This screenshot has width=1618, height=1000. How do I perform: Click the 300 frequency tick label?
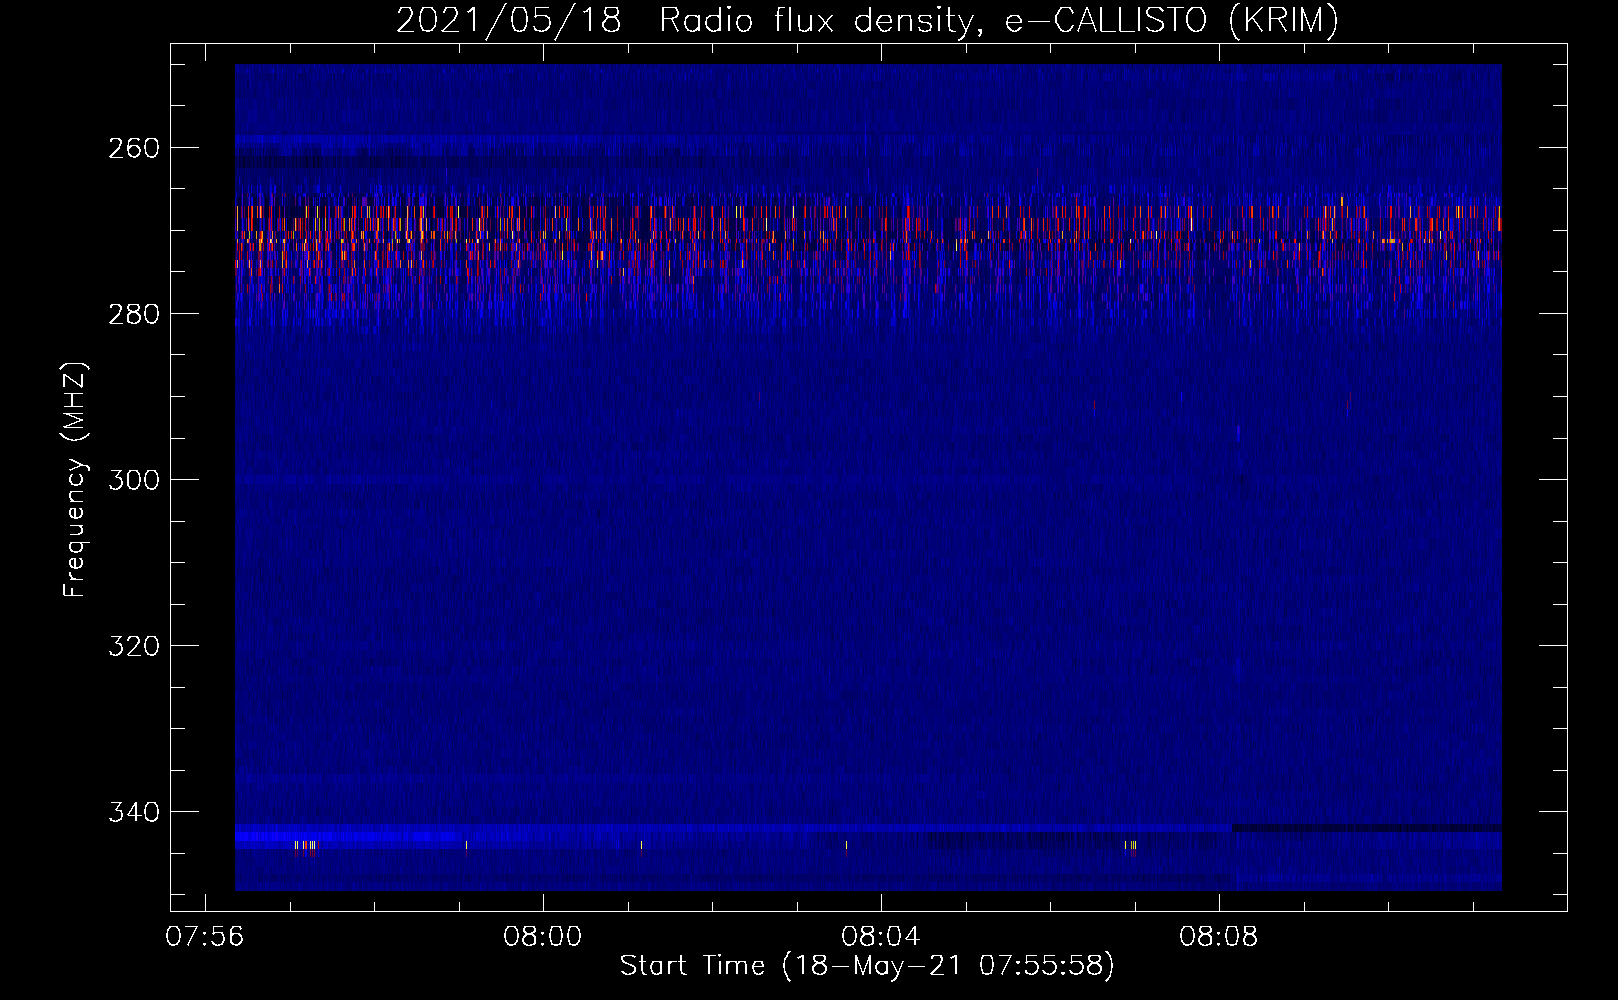[133, 480]
